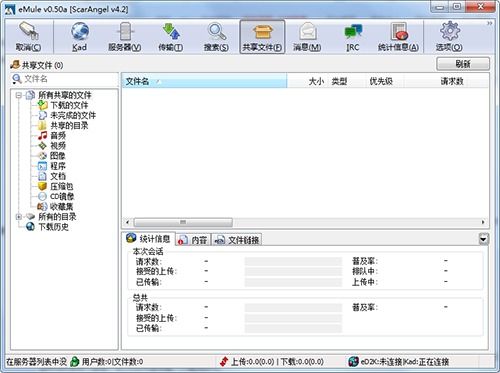Switch to the 文件链接 (File Link) tab
500x373 pixels.
tap(237, 240)
